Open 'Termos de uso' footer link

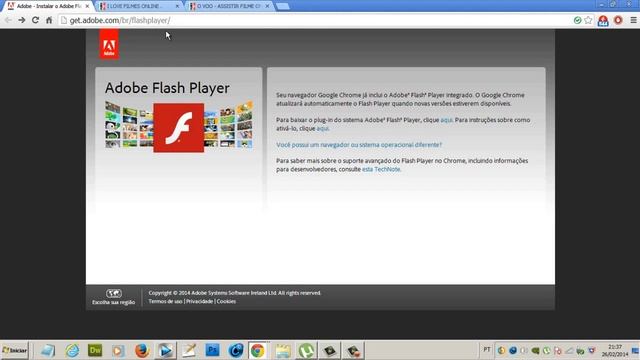(x=165, y=301)
